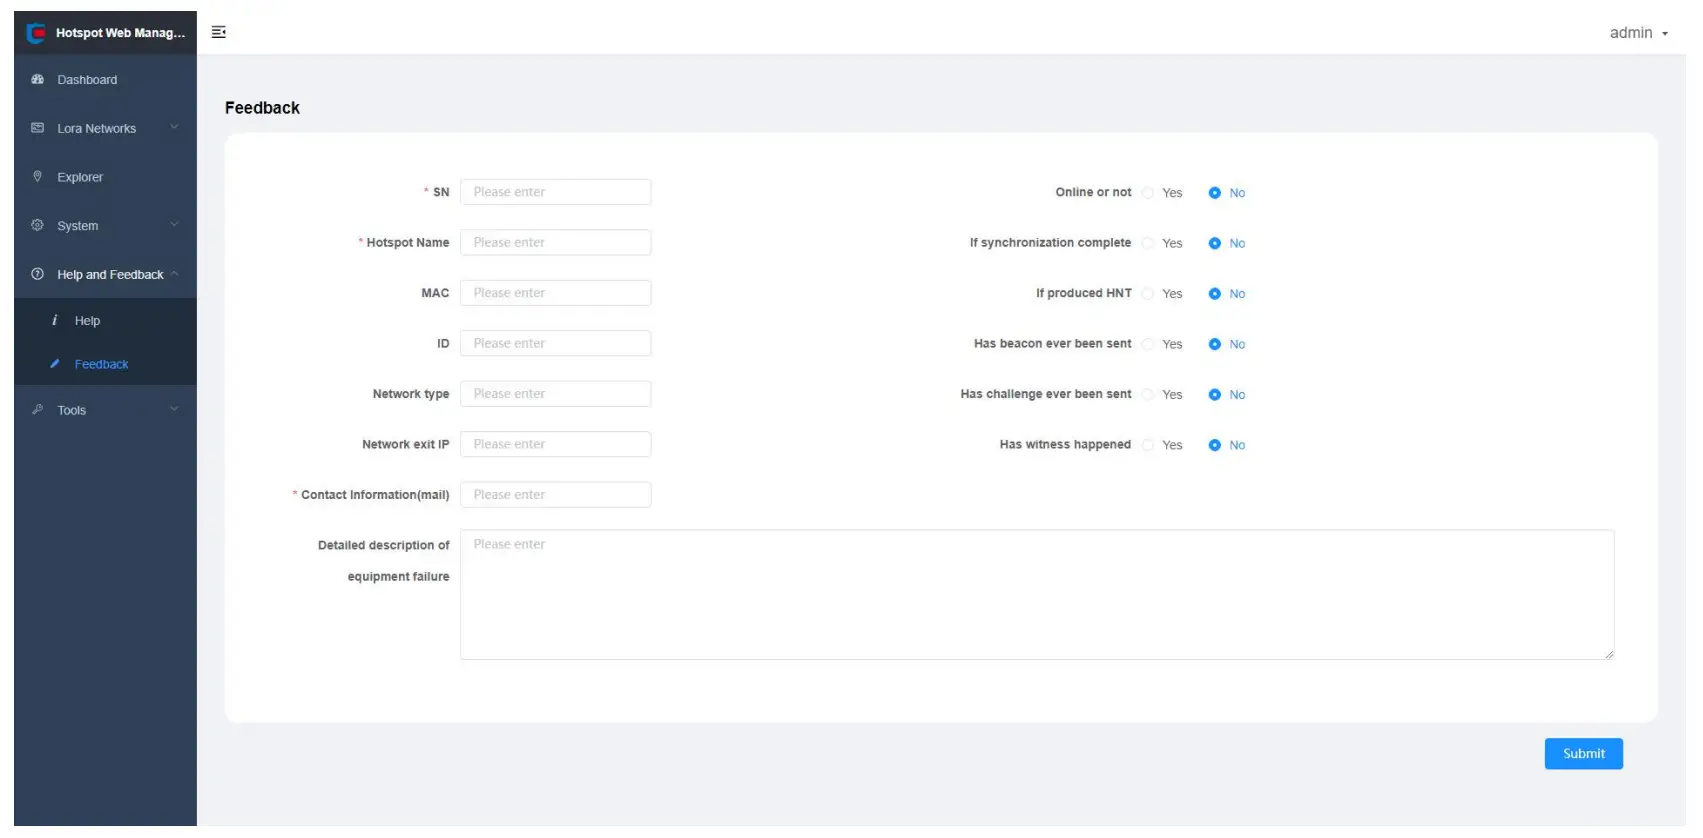
Task: Select Yes for If synchronization complete
Action: click(1148, 243)
